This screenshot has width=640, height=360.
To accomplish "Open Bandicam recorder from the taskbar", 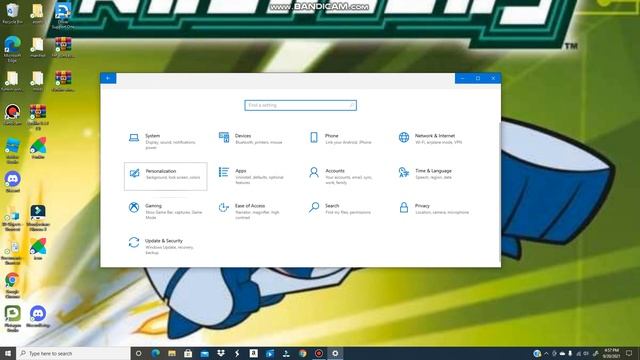I will click(319, 353).
